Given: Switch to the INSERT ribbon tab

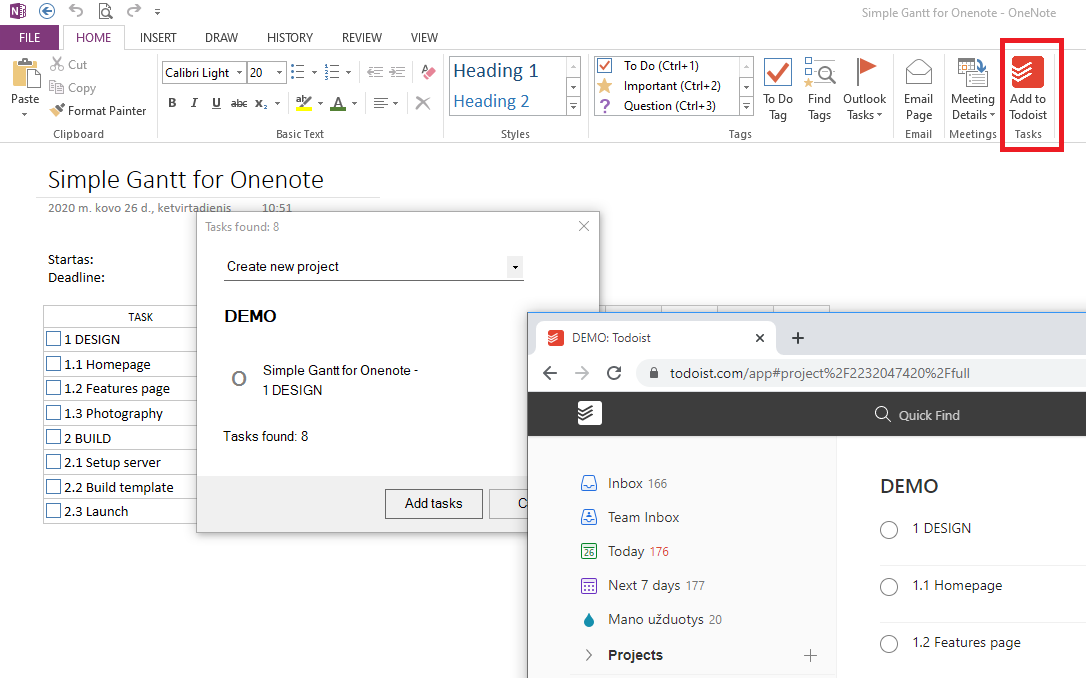Looking at the screenshot, I should (x=158, y=37).
